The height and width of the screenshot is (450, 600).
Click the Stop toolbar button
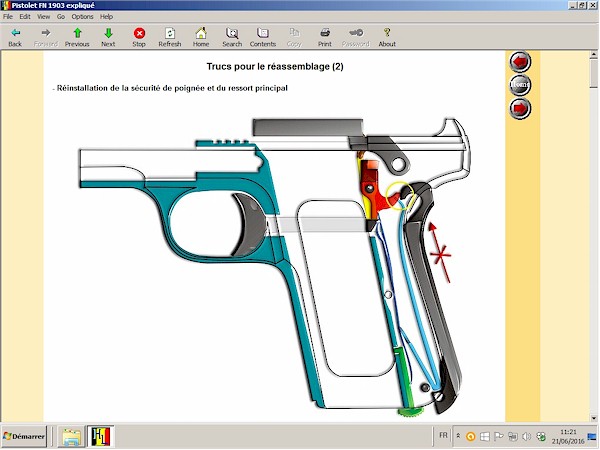139,37
